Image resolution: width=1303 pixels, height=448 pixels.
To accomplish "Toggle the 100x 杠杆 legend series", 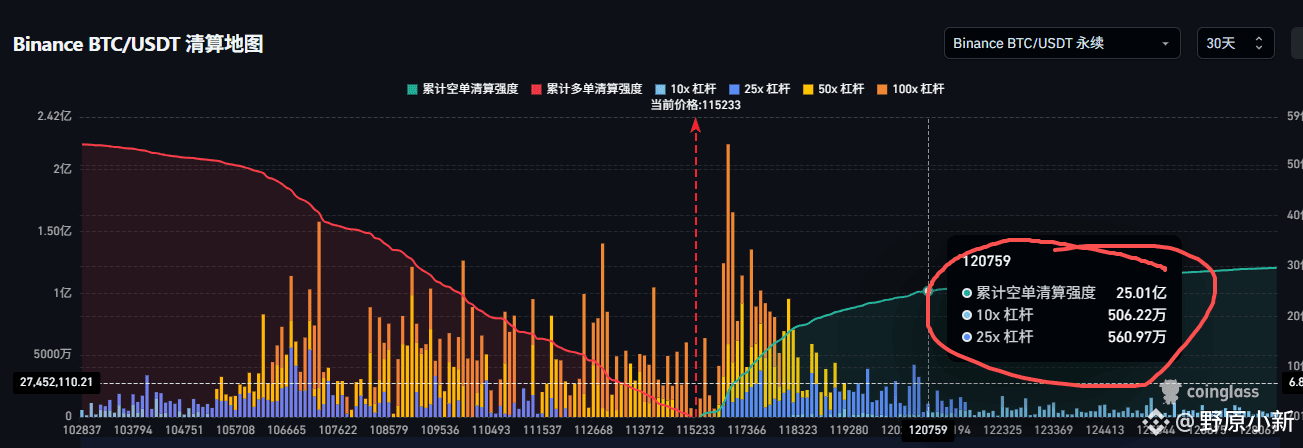I will pos(911,89).
